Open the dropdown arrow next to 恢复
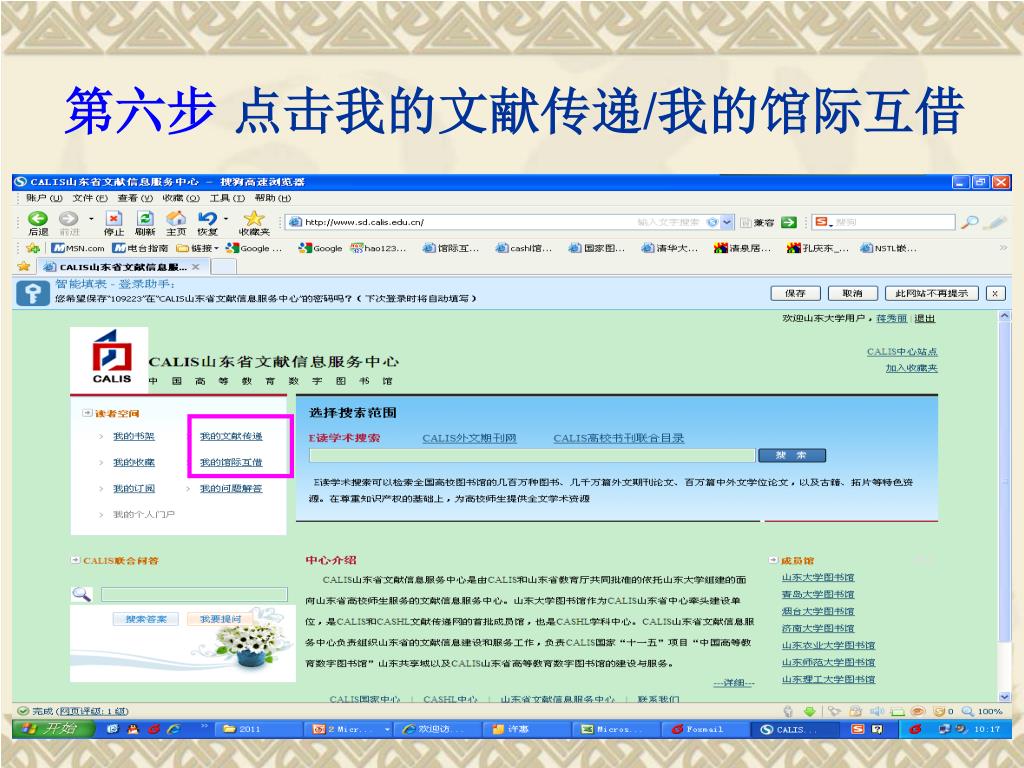The height and width of the screenshot is (768, 1024). 226,218
